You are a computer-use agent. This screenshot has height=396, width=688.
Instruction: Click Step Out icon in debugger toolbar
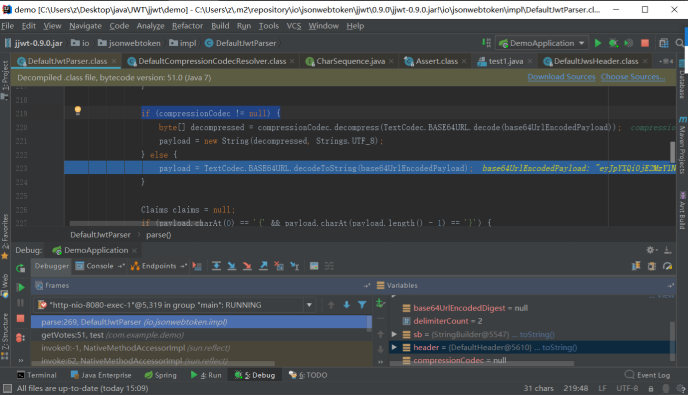263,266
